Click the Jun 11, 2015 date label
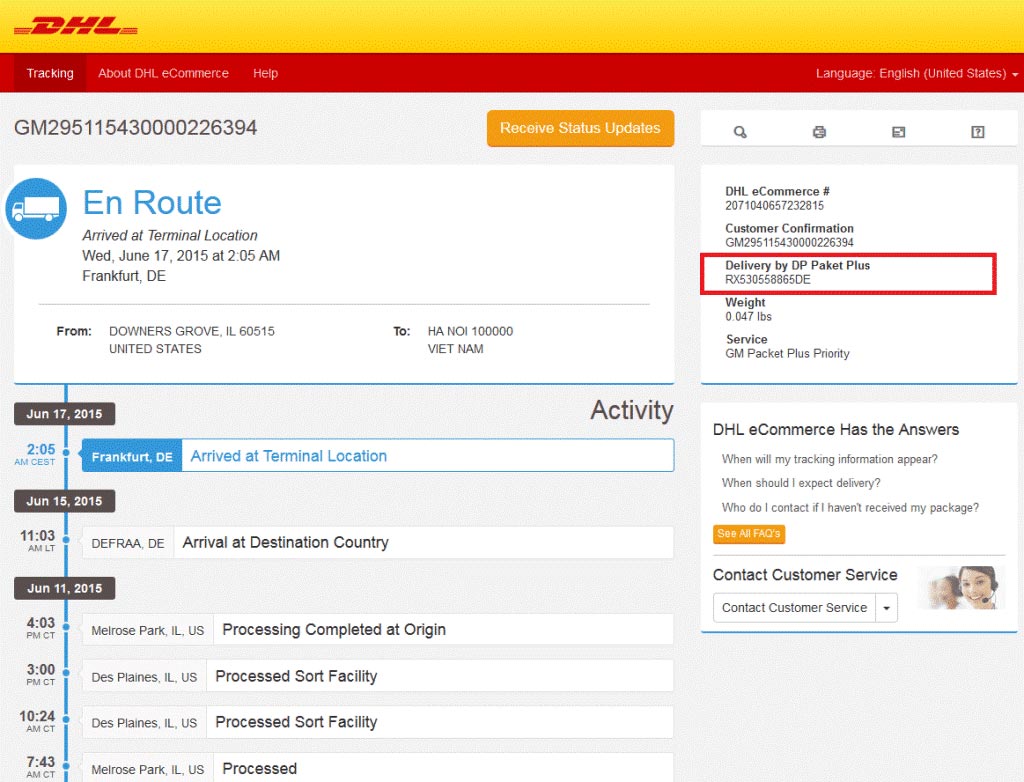1024x782 pixels. click(65, 588)
